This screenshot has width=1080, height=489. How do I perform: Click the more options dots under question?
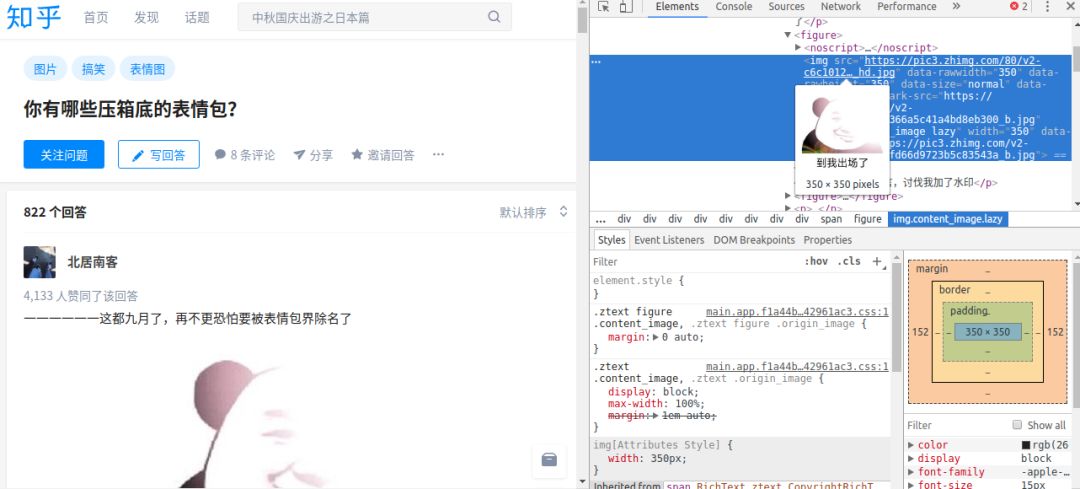click(438, 155)
